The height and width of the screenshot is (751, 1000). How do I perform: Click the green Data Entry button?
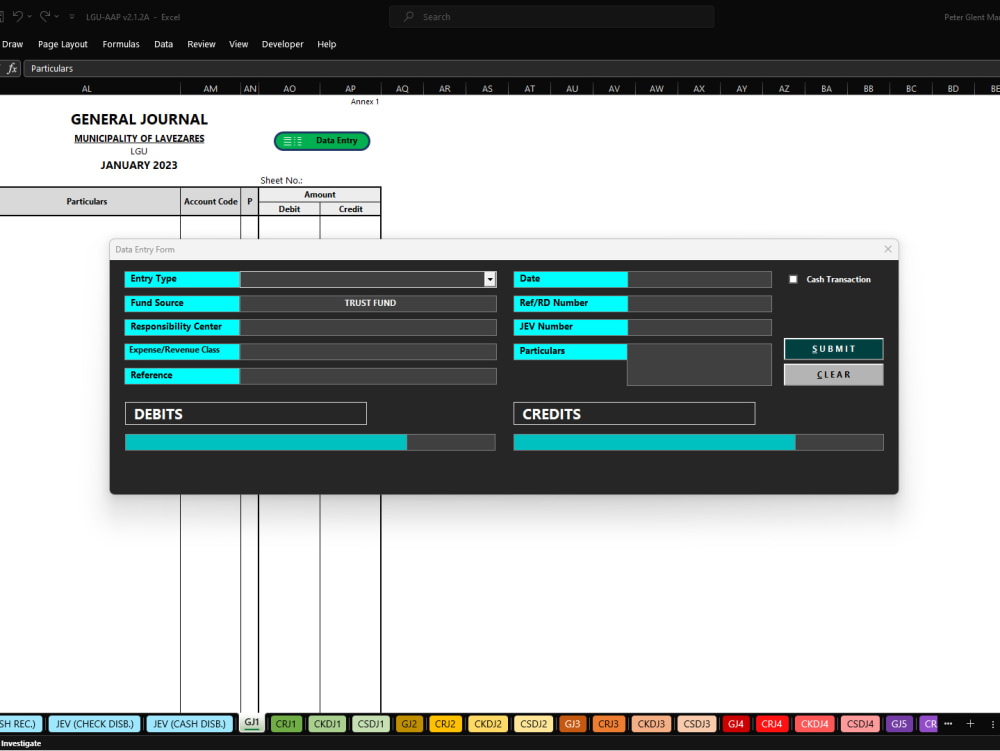(x=322, y=141)
